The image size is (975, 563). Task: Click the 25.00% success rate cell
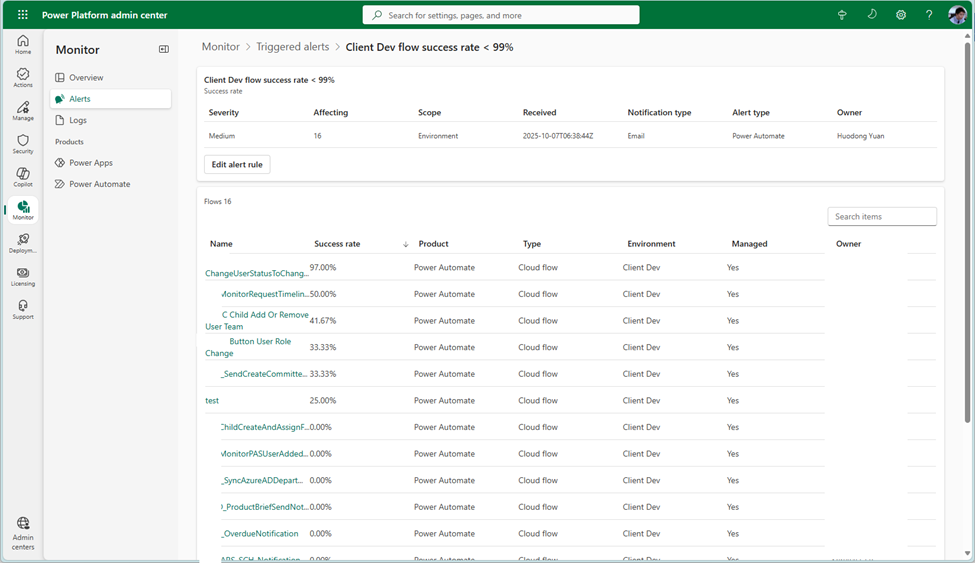[323, 401]
